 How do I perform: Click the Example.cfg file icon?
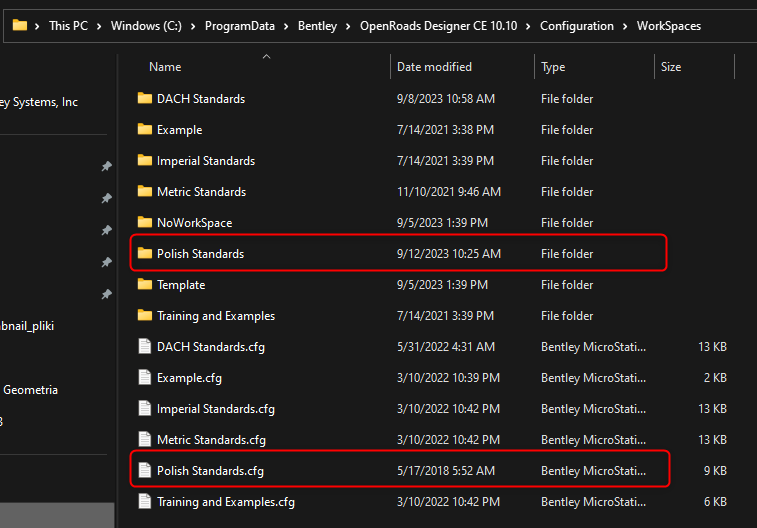145,377
